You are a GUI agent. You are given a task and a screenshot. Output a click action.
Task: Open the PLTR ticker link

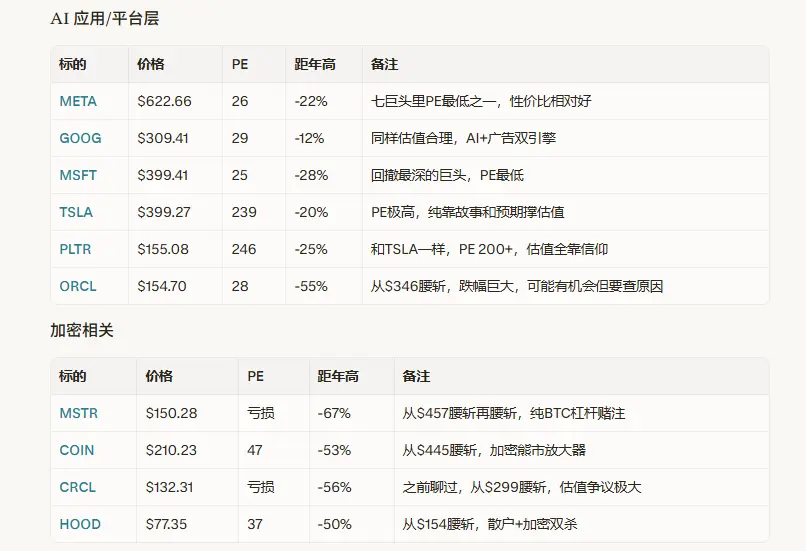pyautogui.click(x=76, y=249)
